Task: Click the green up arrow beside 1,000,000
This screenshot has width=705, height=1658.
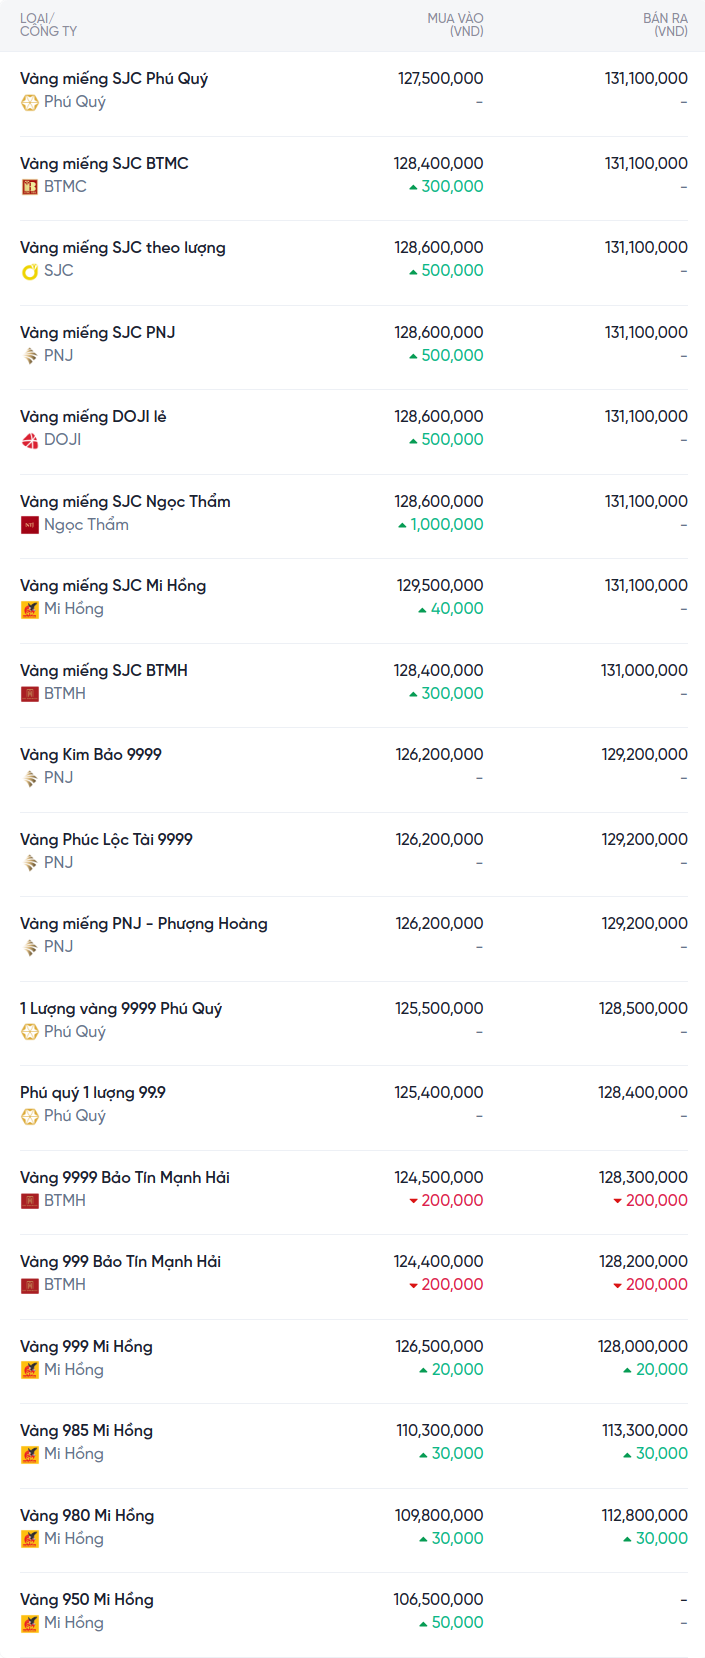Action: (402, 525)
